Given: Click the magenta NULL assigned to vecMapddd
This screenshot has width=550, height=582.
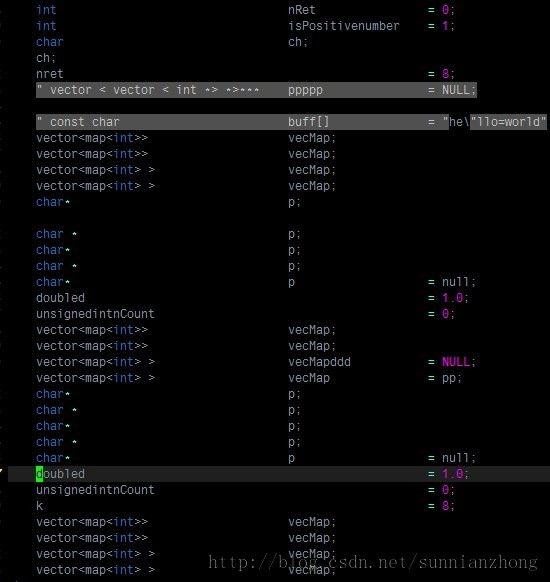Looking at the screenshot, I should coord(455,362).
